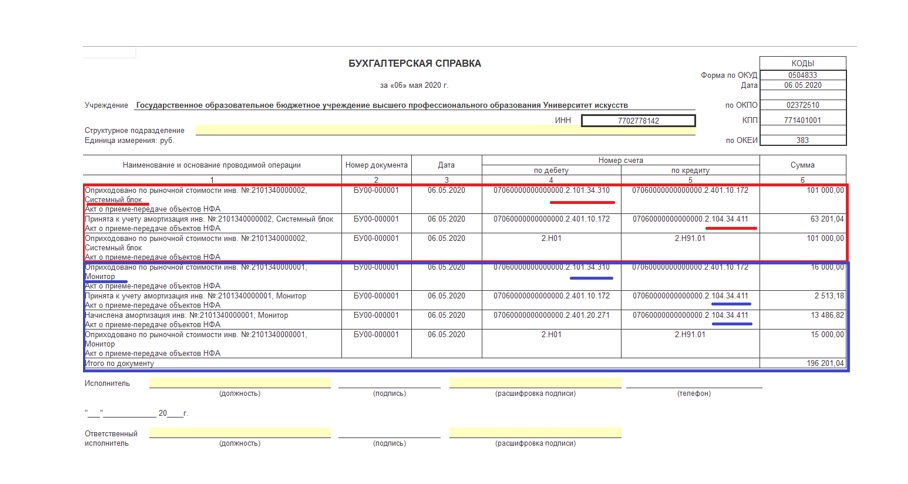Click the Ответственный исполнитель должность yellow field

click(x=239, y=433)
